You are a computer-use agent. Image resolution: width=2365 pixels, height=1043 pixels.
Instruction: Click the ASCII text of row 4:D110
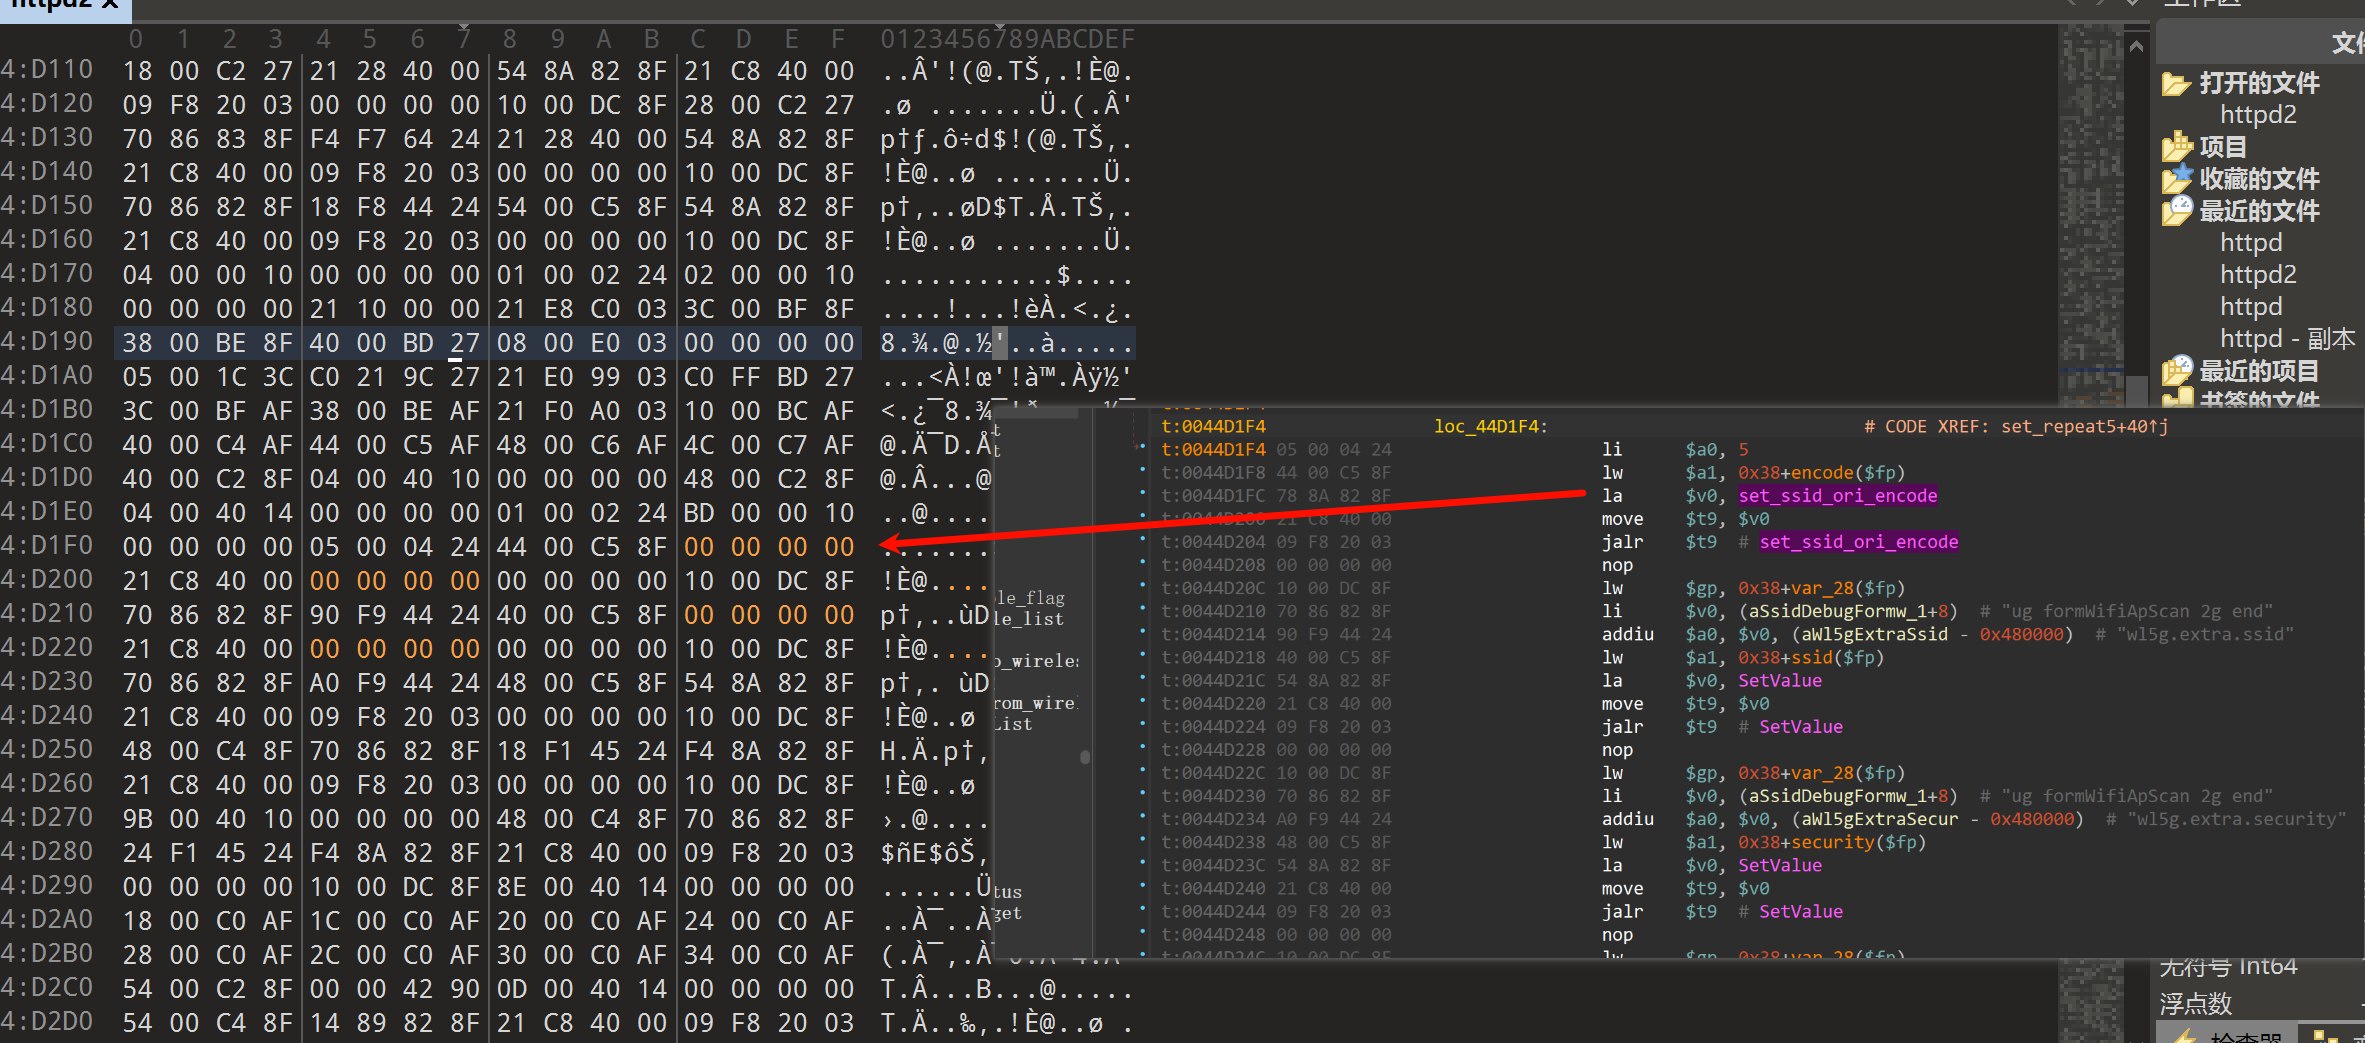(x=1006, y=71)
